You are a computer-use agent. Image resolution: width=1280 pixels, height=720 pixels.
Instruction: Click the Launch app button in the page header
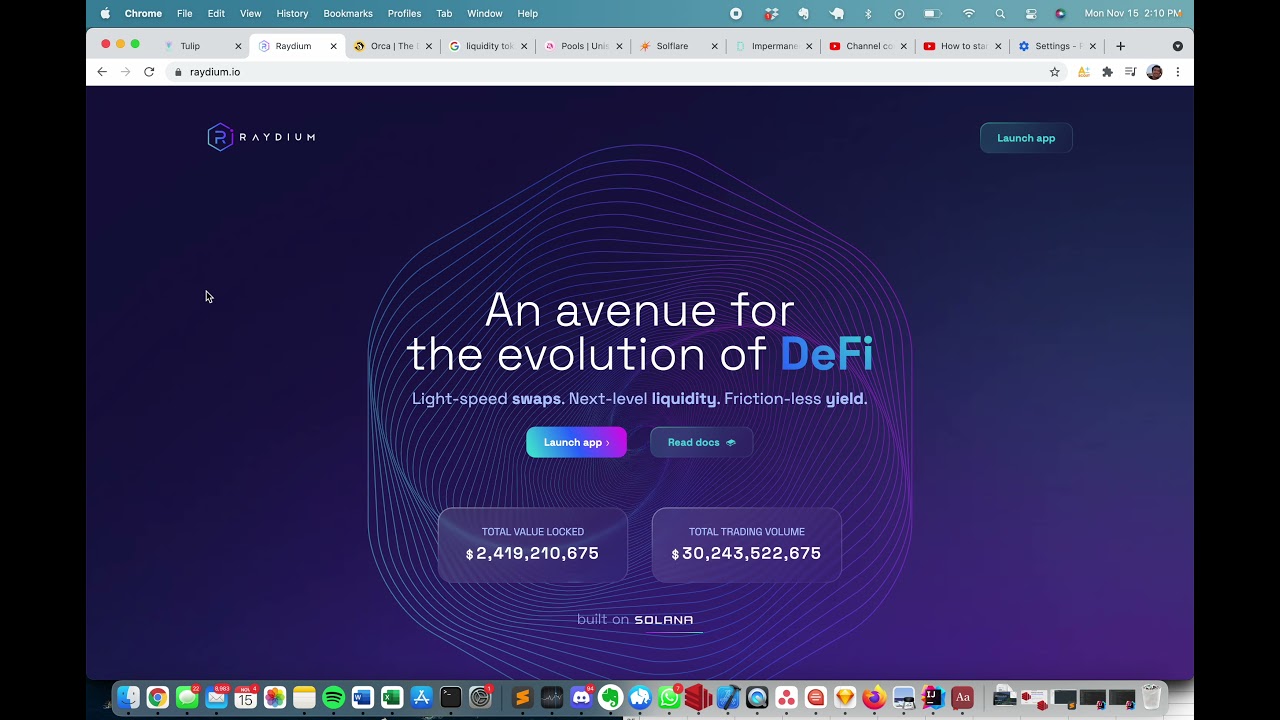(1026, 138)
